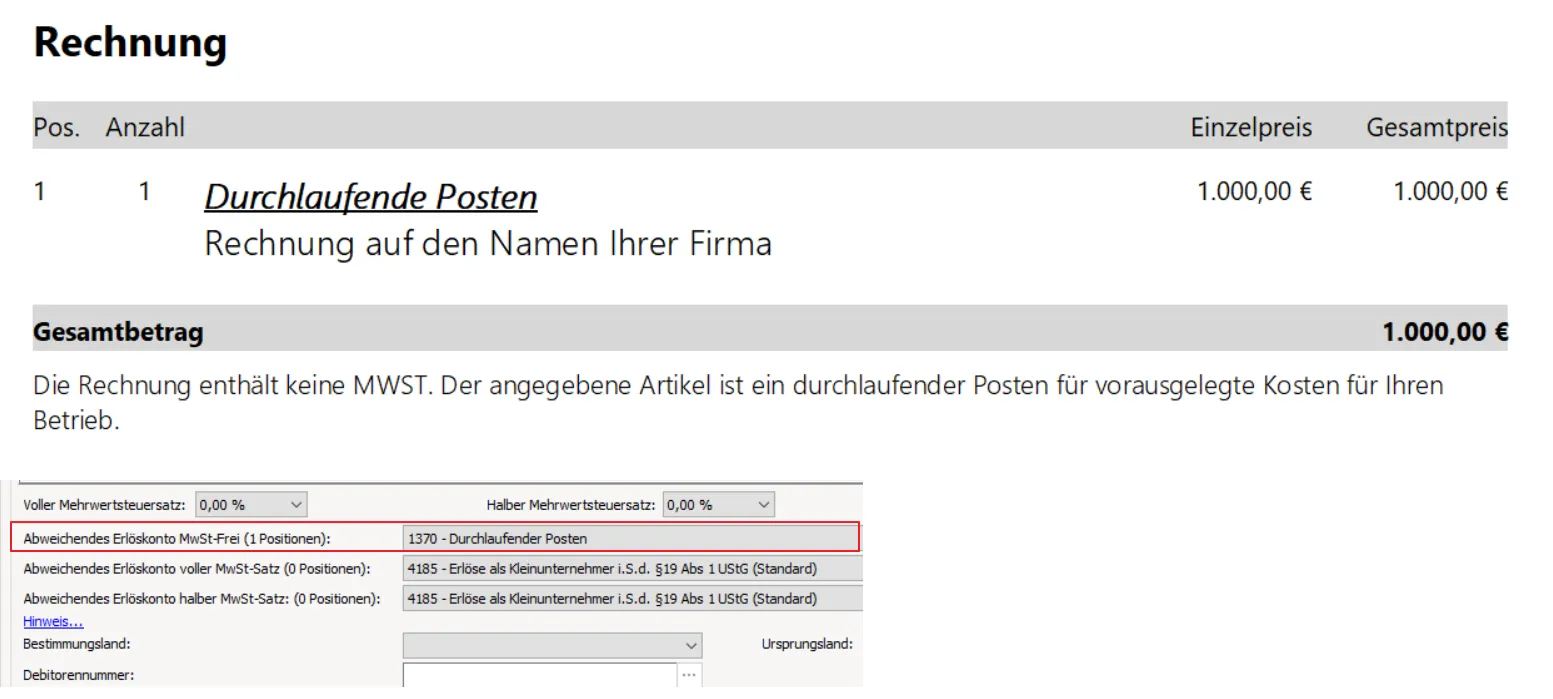Click the Rechnung heading
The height and width of the screenshot is (699, 1553).
(x=130, y=43)
